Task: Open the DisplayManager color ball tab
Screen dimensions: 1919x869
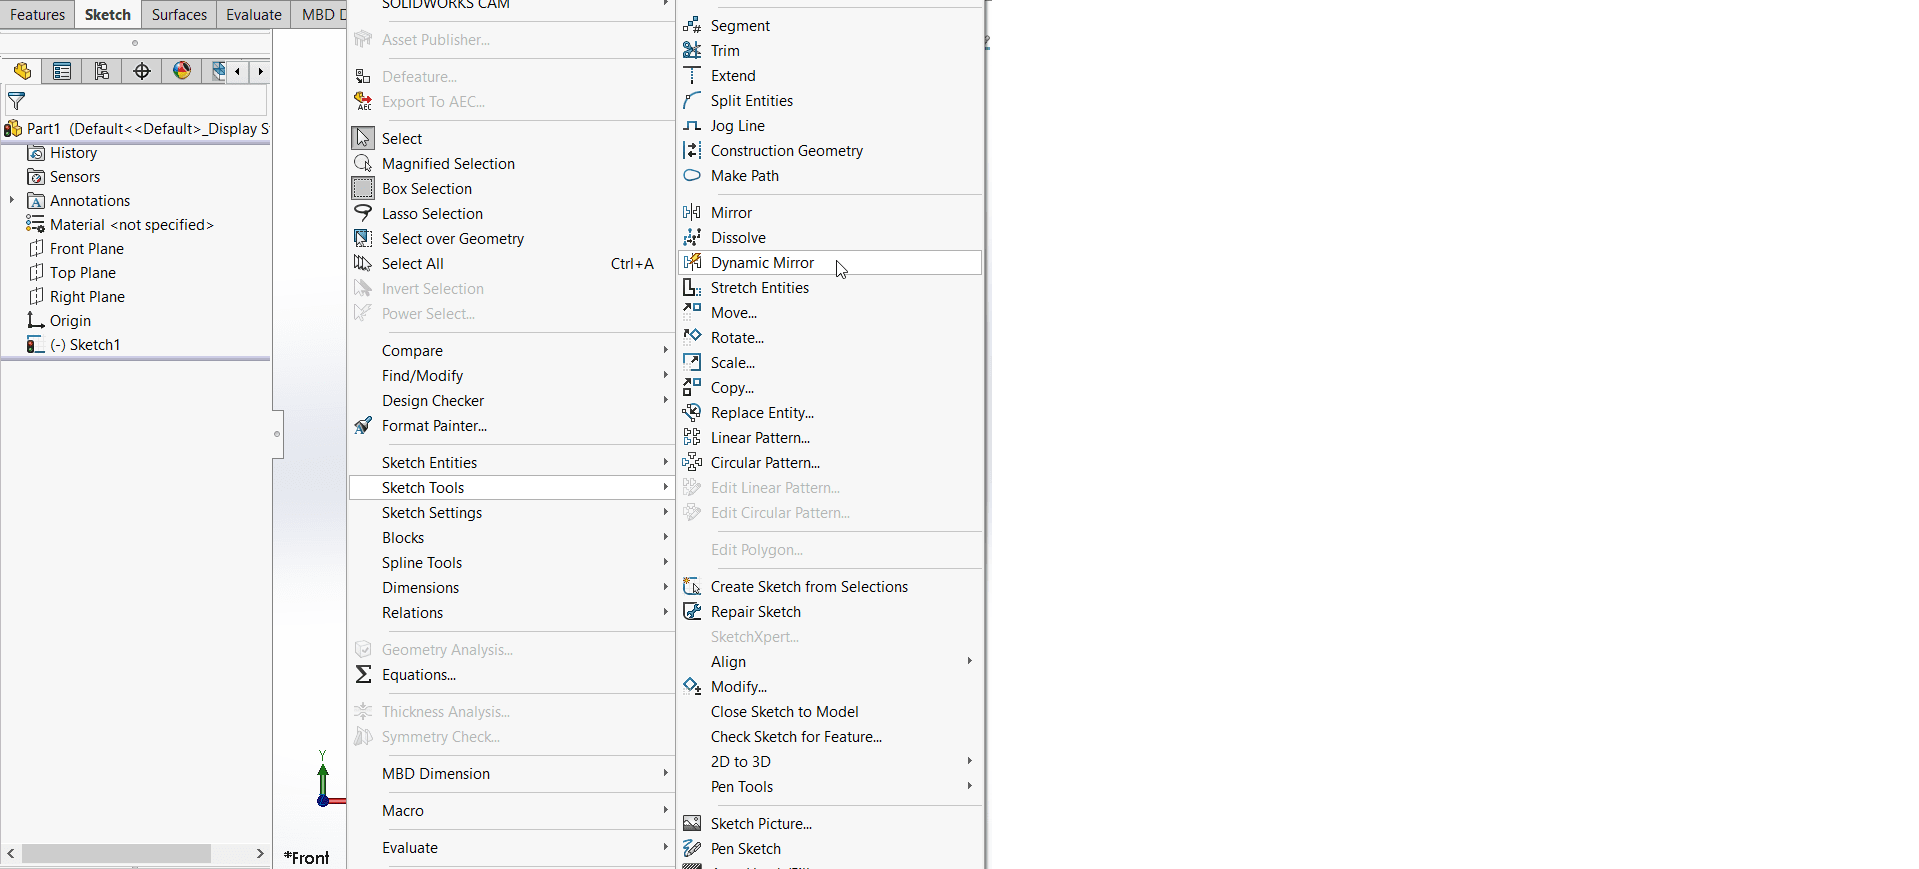Action: 182,71
